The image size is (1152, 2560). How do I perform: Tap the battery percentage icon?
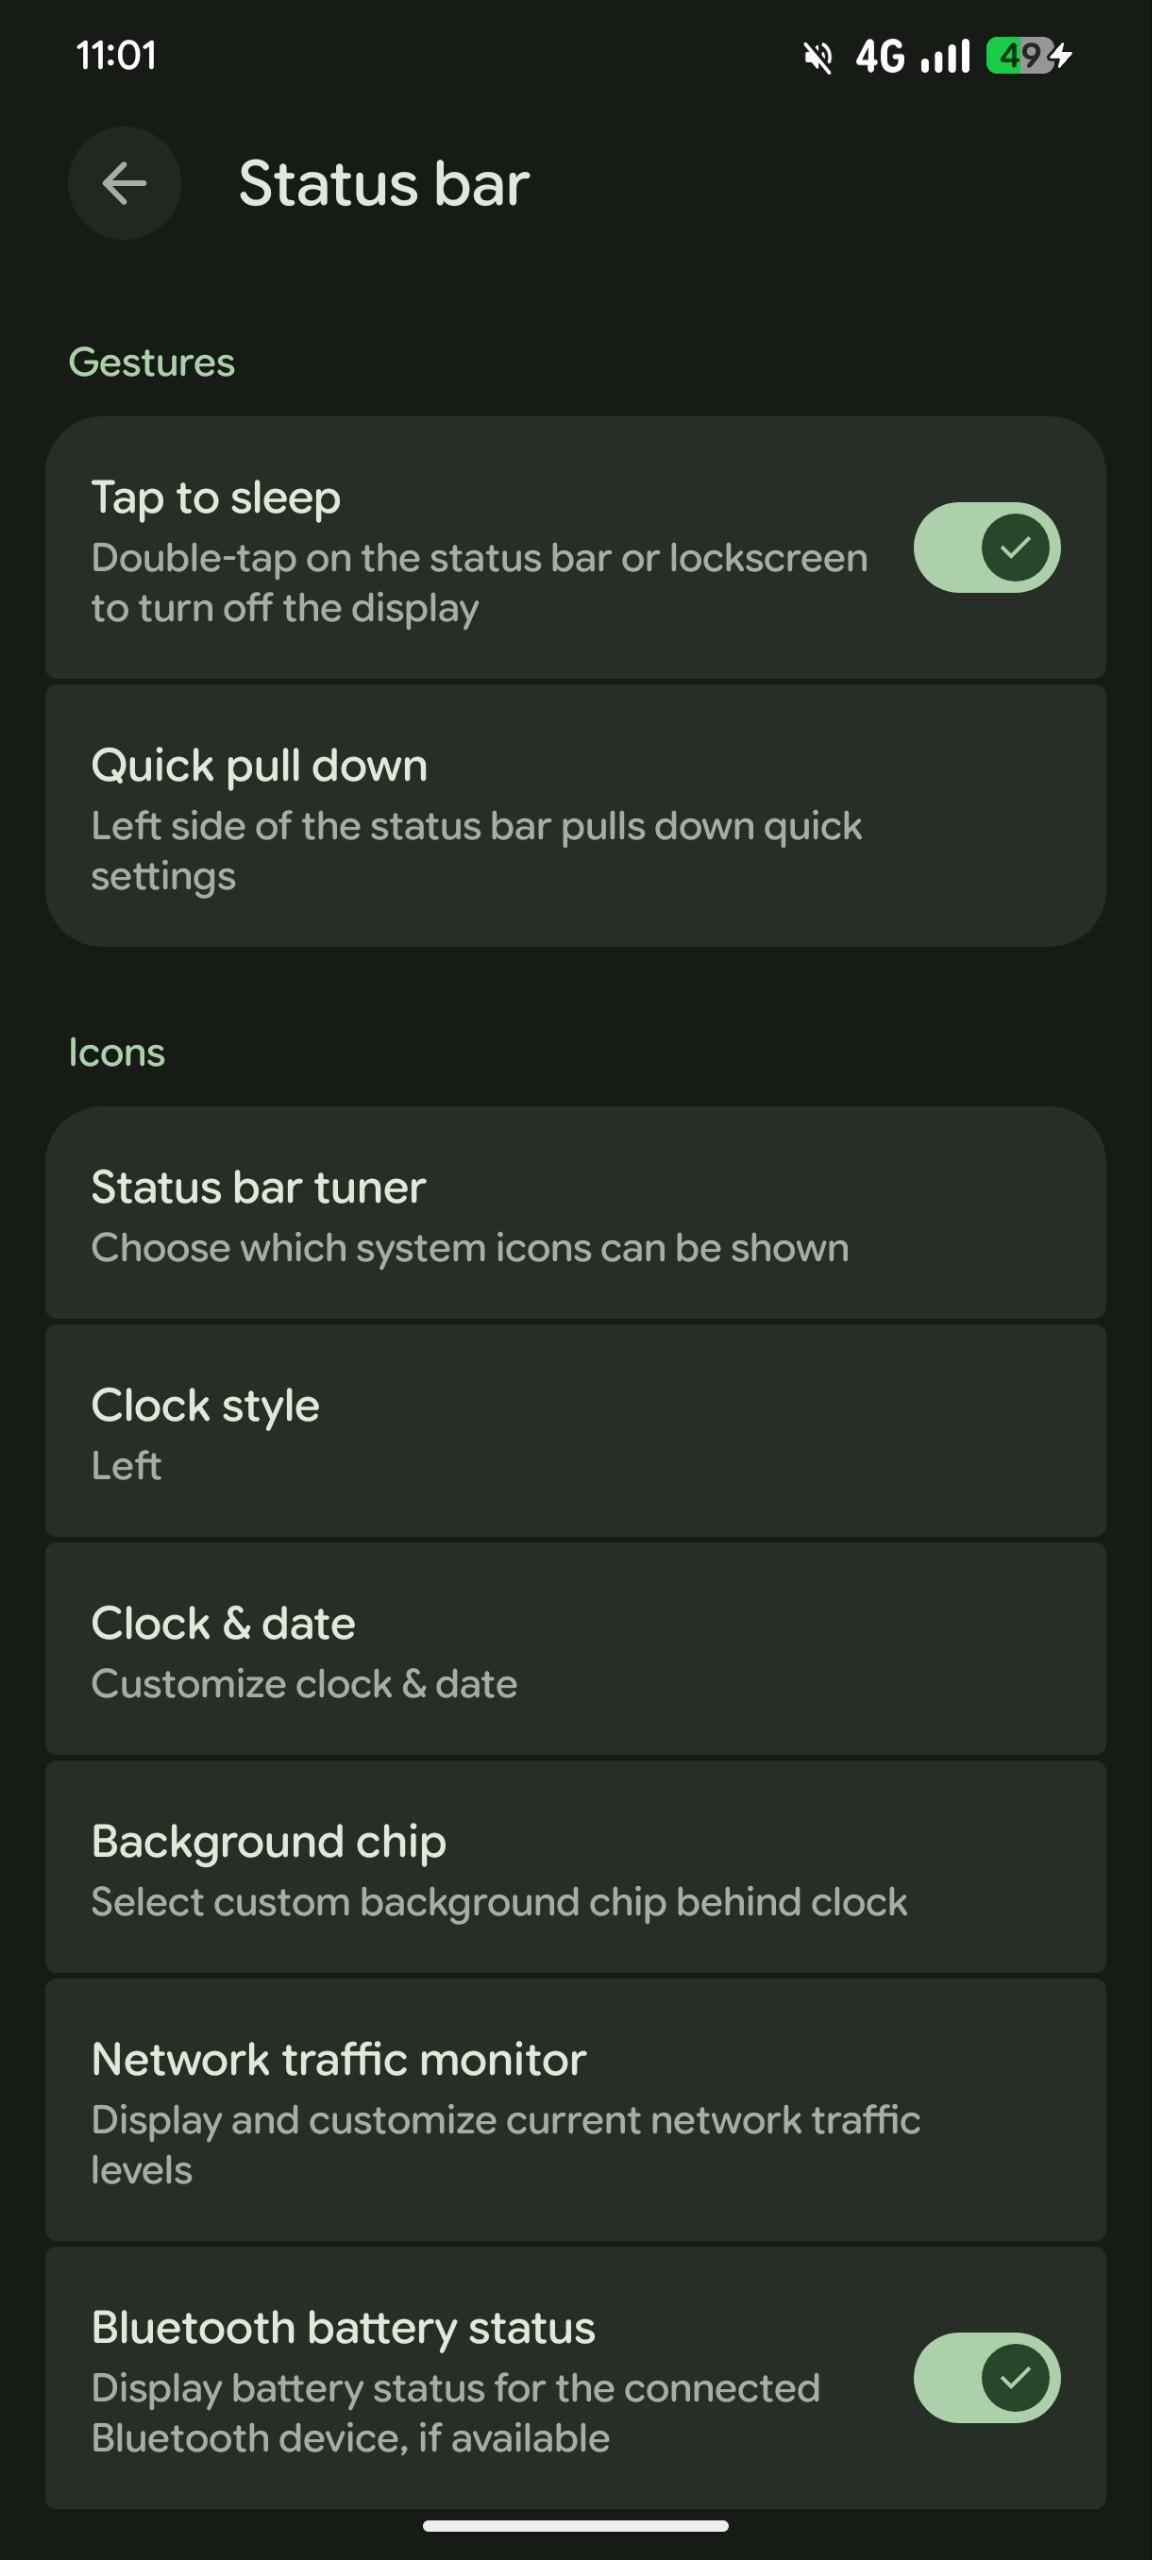1018,56
